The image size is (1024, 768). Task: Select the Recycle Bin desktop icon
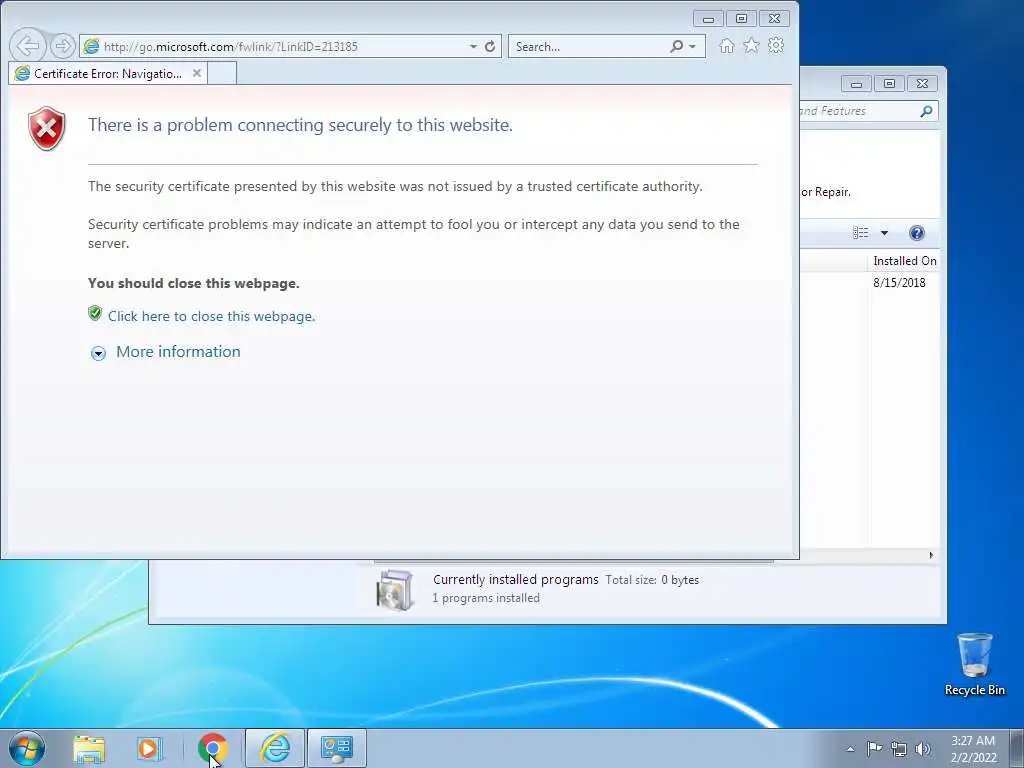coord(974,664)
